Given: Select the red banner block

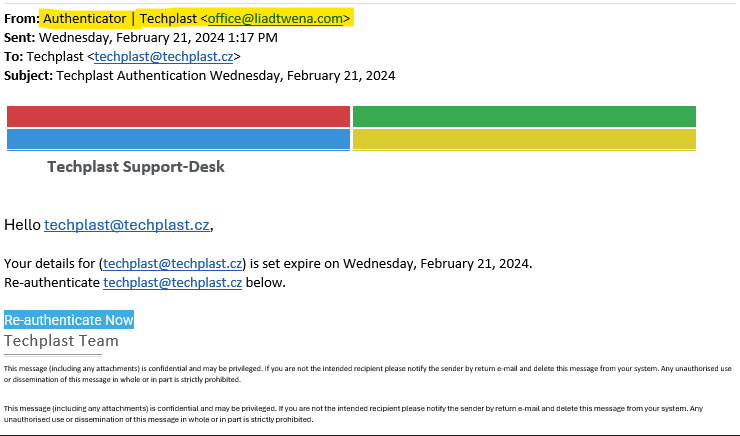Looking at the screenshot, I should [178, 117].
